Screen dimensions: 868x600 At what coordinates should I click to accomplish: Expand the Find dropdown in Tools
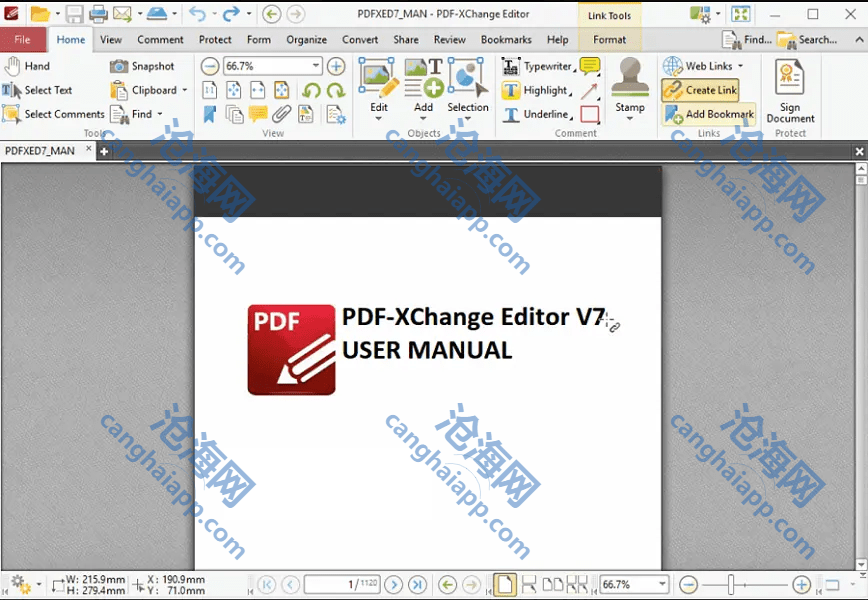[160, 114]
